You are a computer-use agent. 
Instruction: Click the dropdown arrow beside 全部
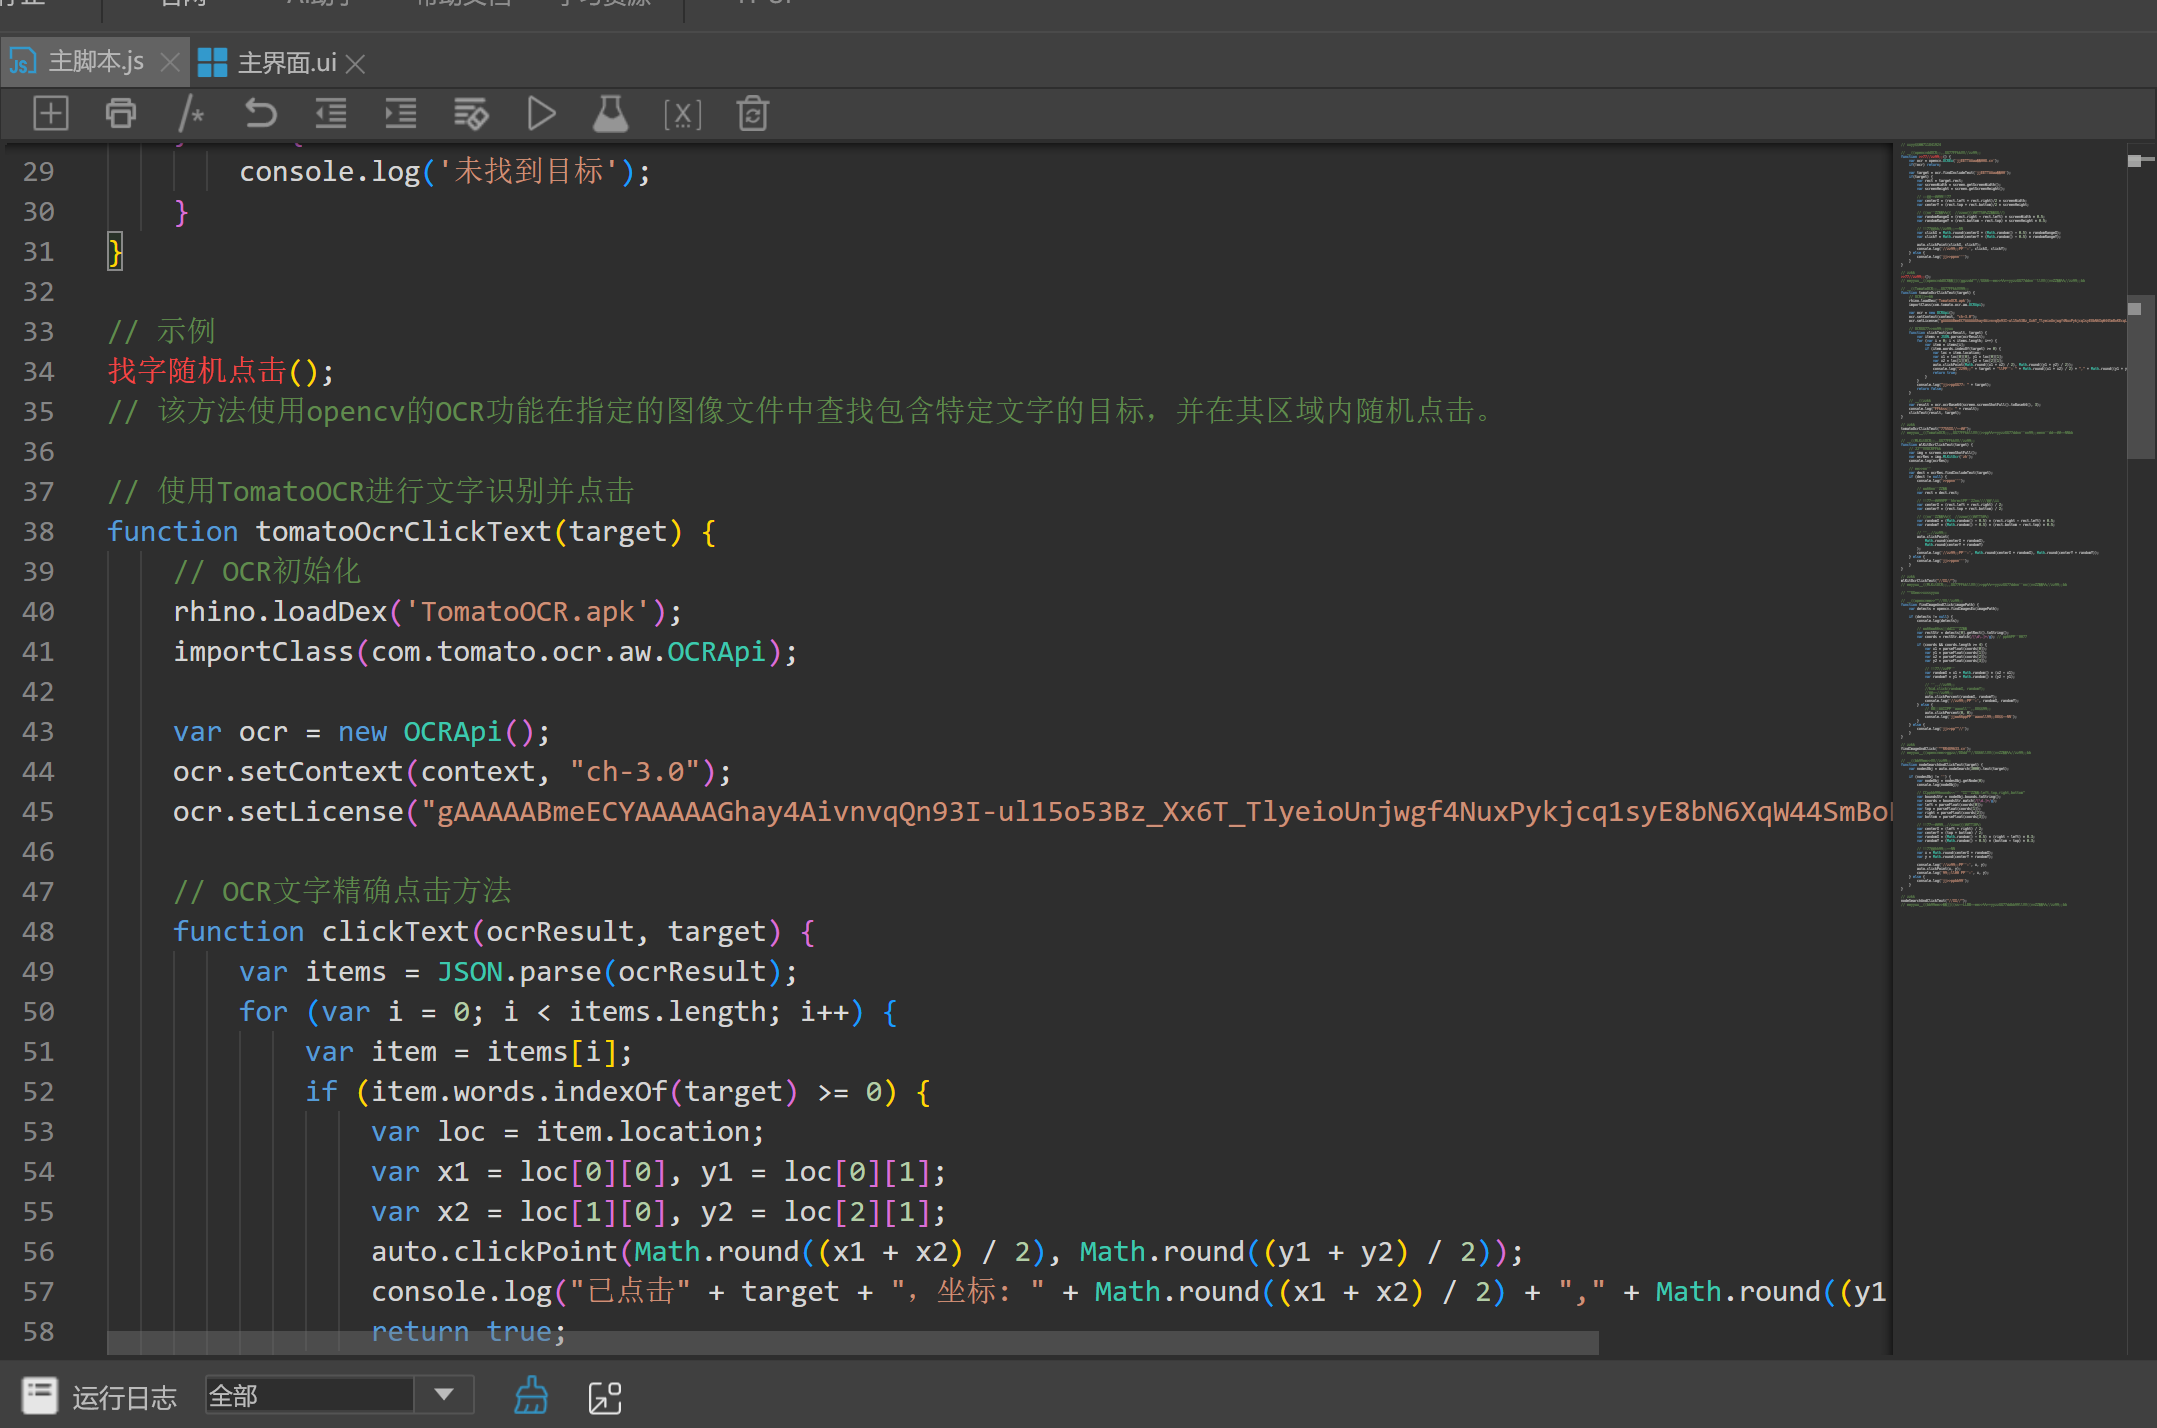(x=444, y=1394)
